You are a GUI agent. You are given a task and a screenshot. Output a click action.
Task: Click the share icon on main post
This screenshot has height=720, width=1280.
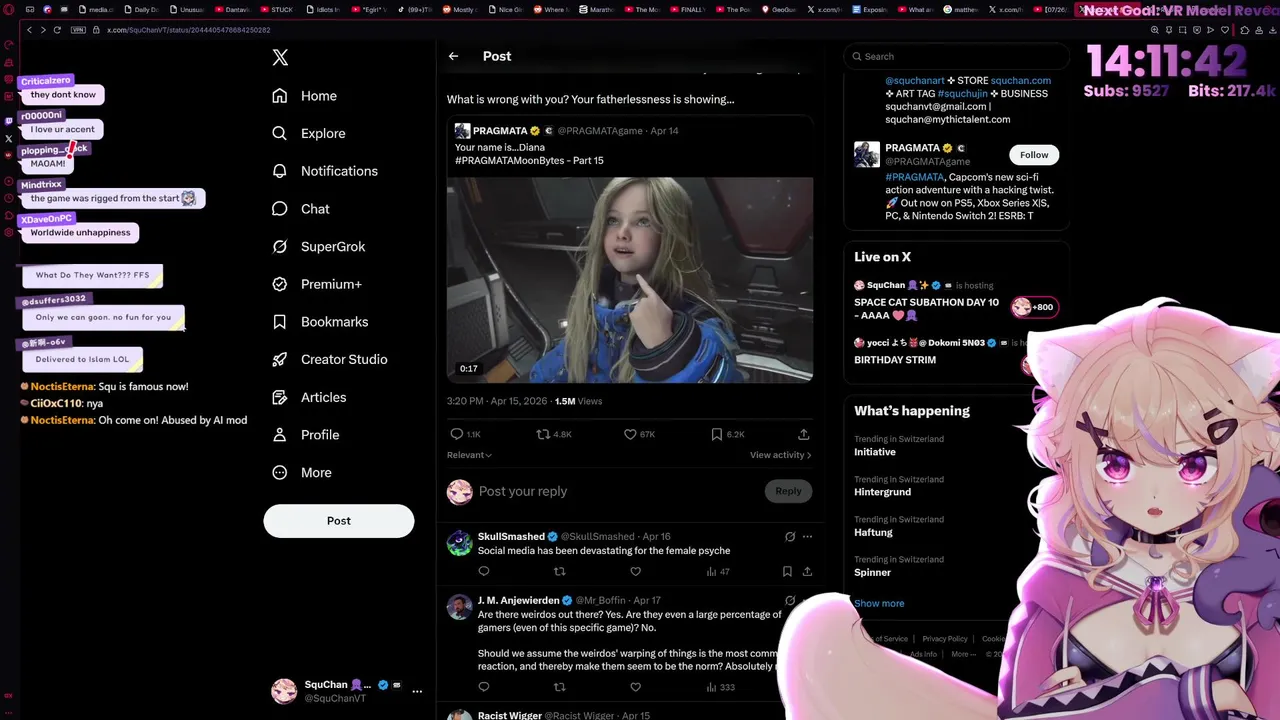coord(803,434)
